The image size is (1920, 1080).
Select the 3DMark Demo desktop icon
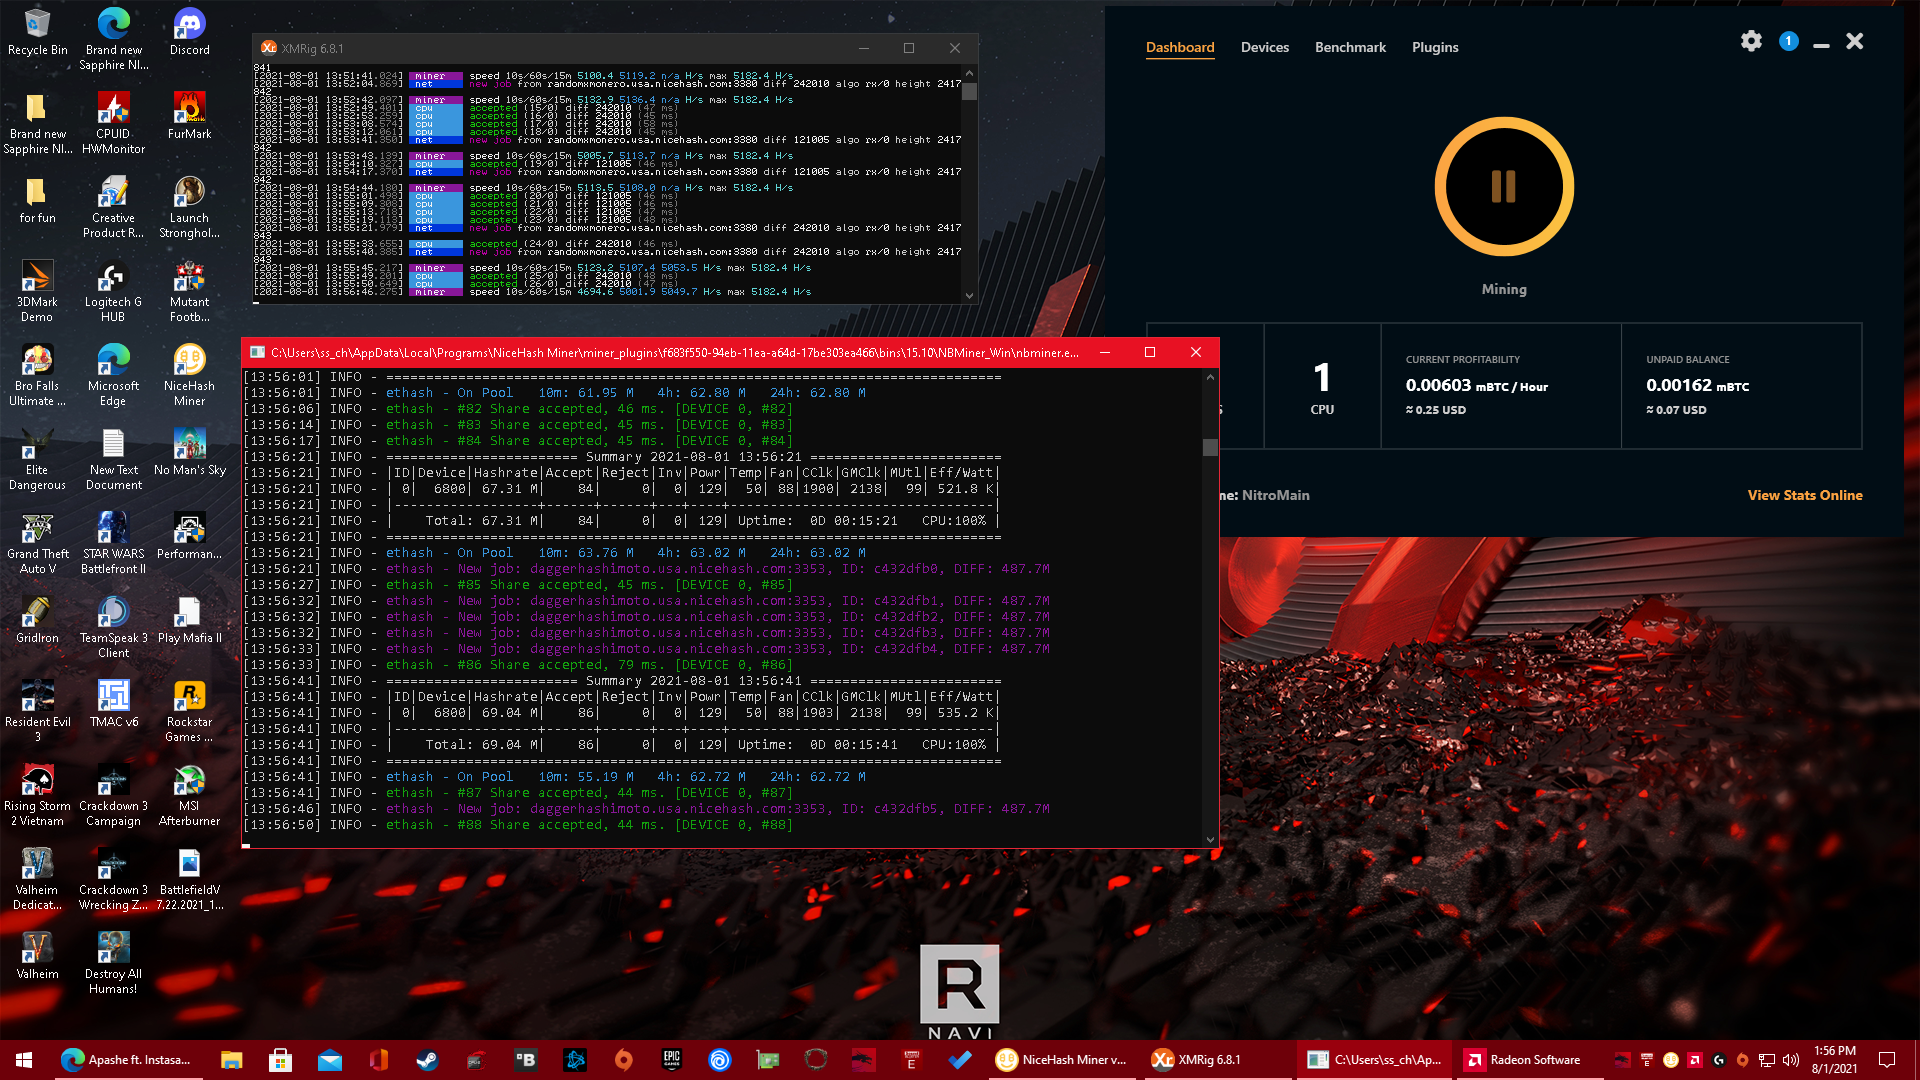click(37, 292)
